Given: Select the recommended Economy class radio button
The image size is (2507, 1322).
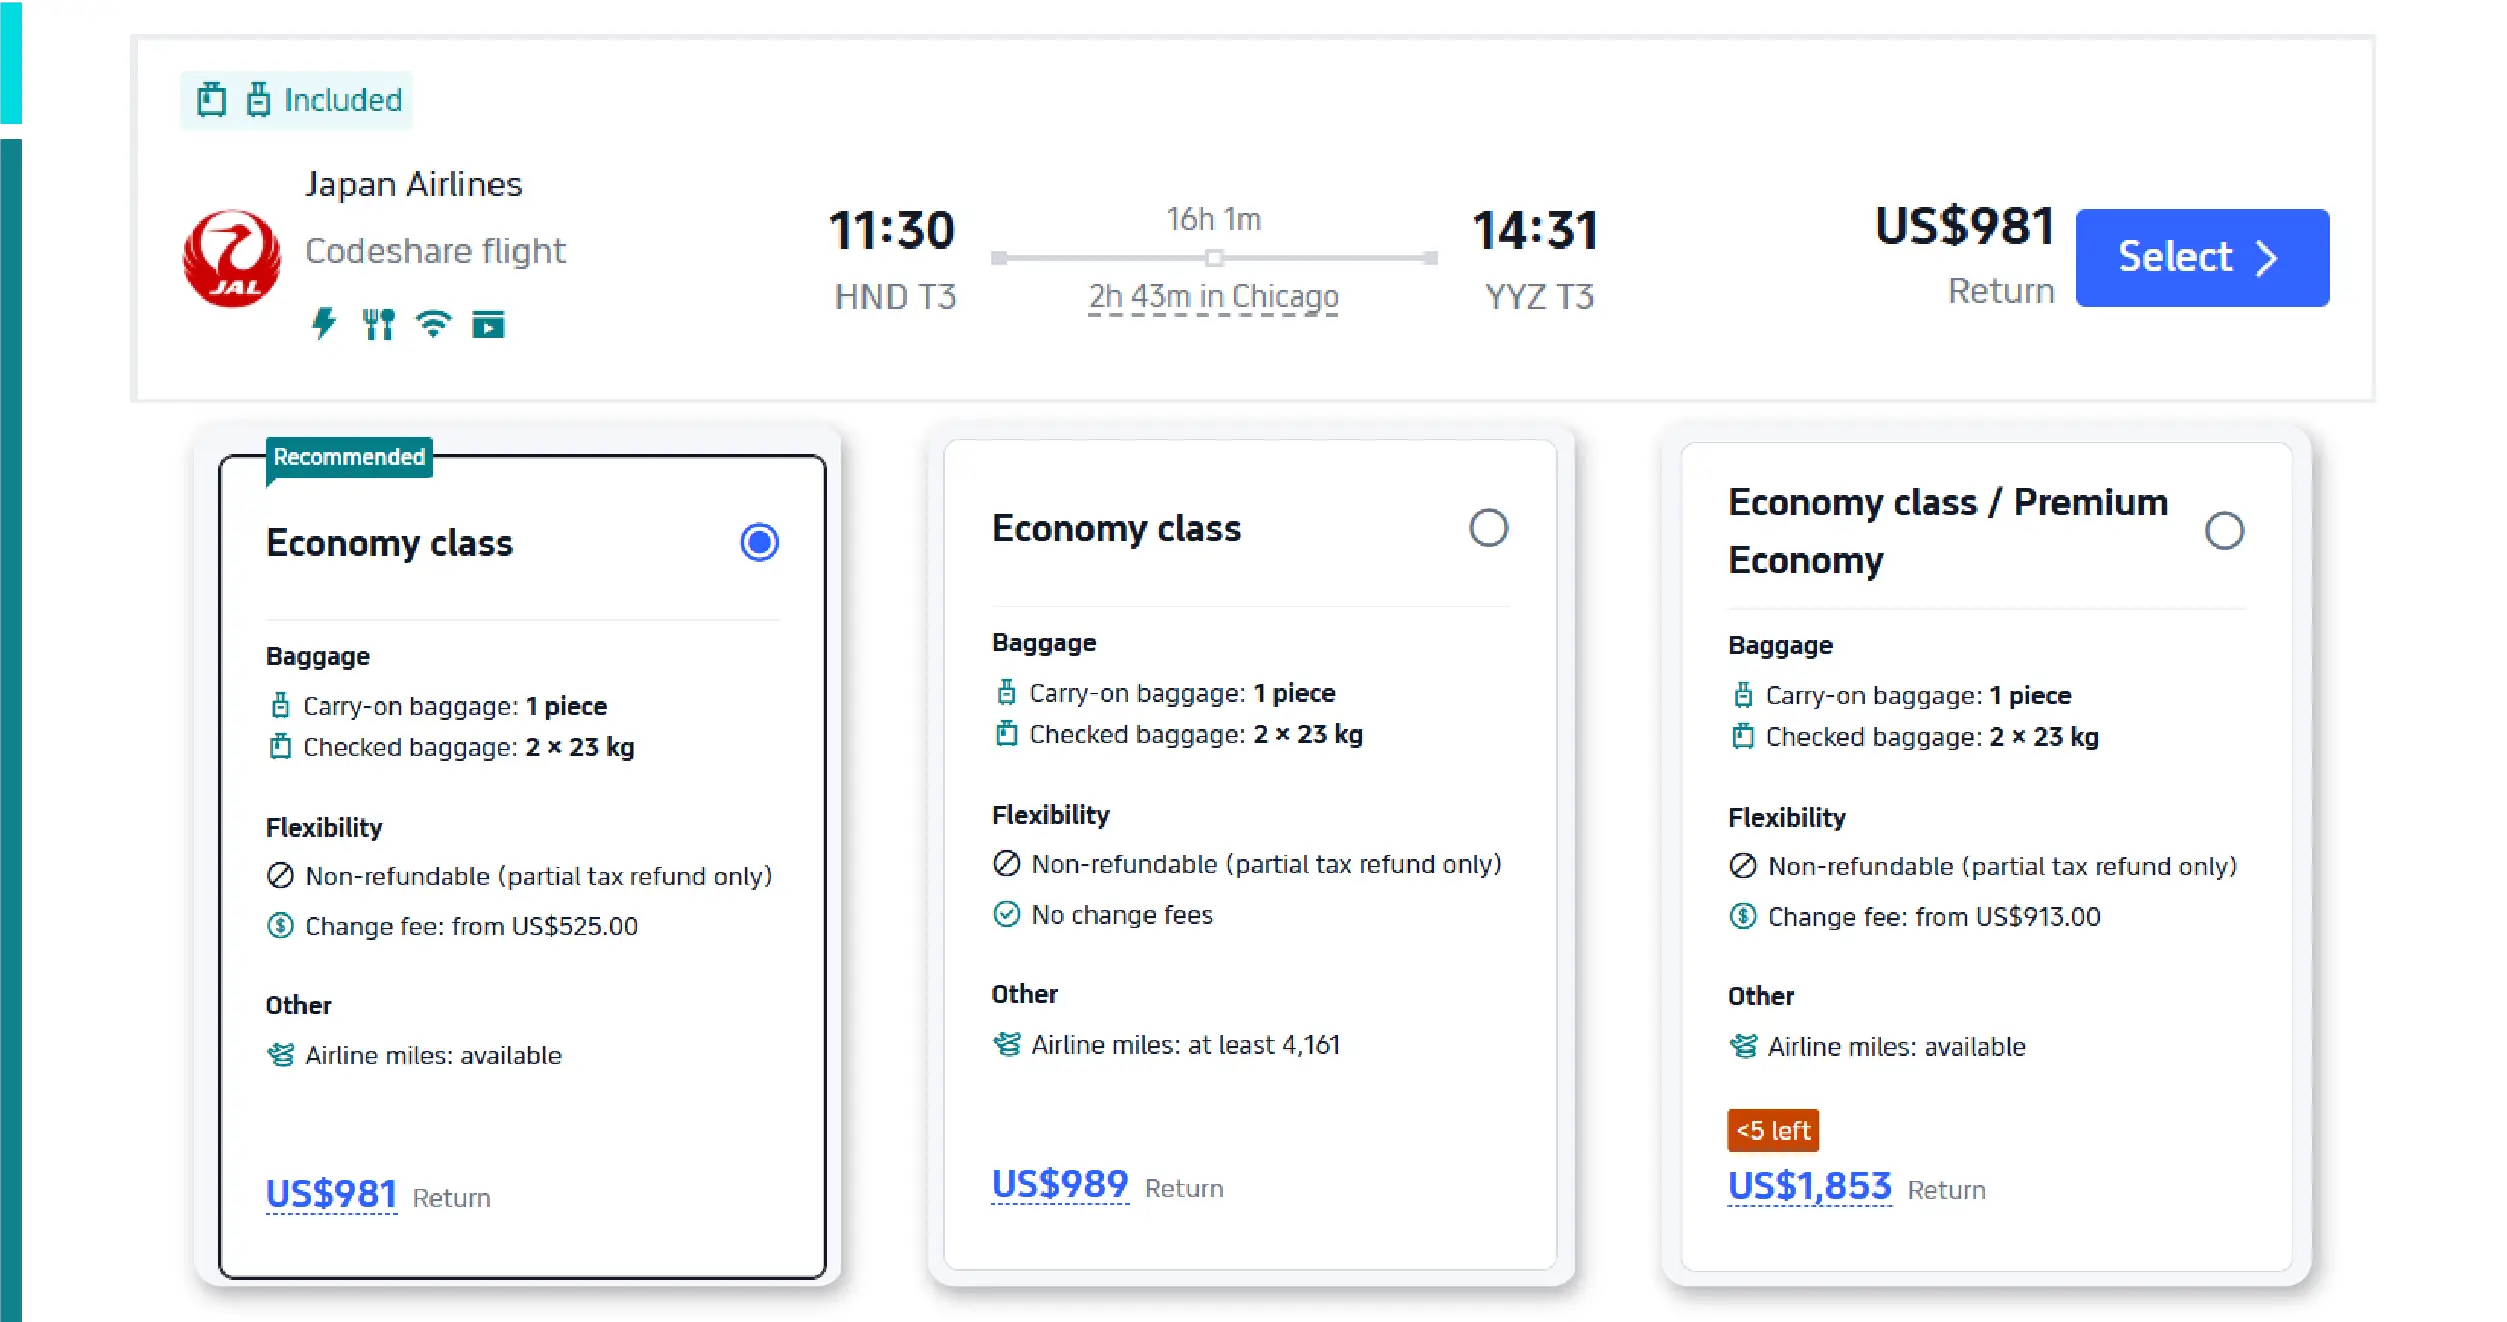Looking at the screenshot, I should (x=759, y=542).
